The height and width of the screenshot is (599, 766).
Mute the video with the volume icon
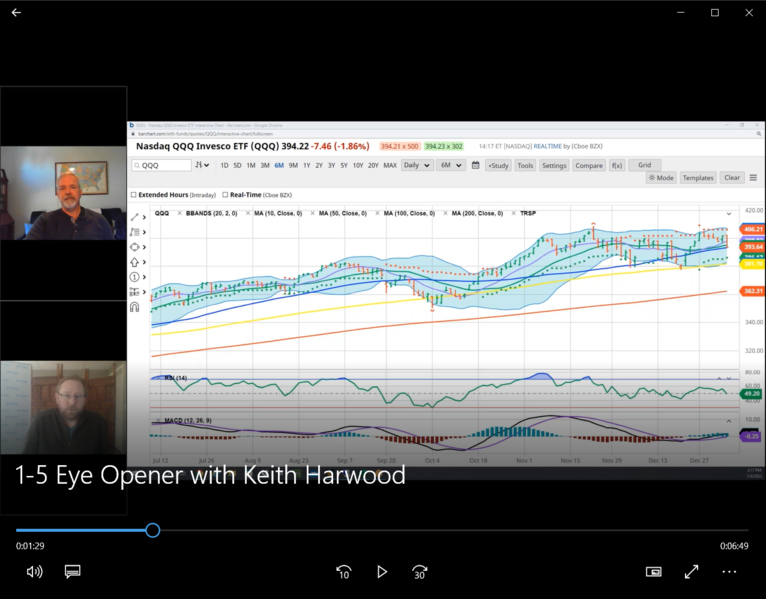click(x=34, y=572)
